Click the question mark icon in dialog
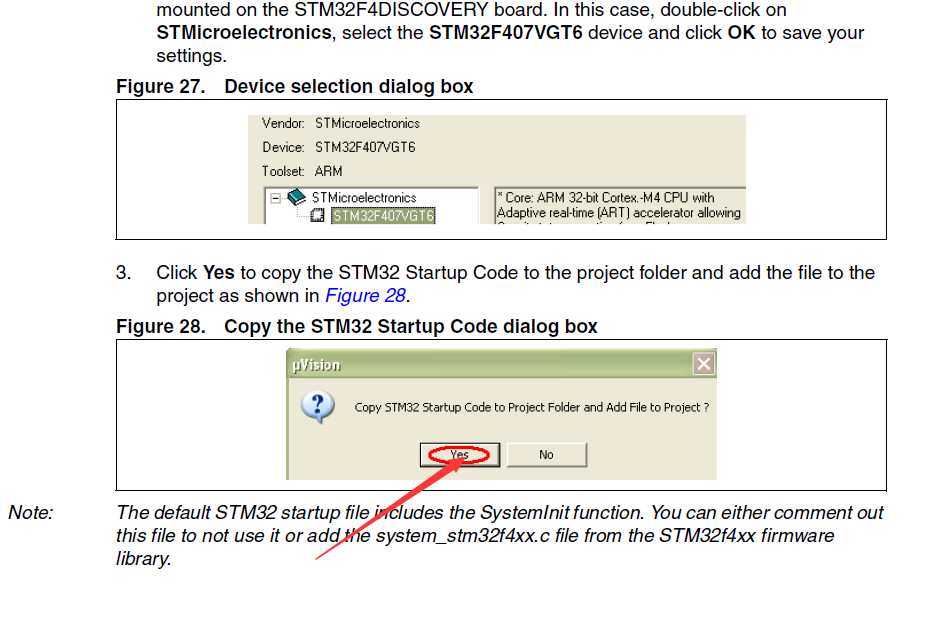The height and width of the screenshot is (632, 943). pos(318,407)
